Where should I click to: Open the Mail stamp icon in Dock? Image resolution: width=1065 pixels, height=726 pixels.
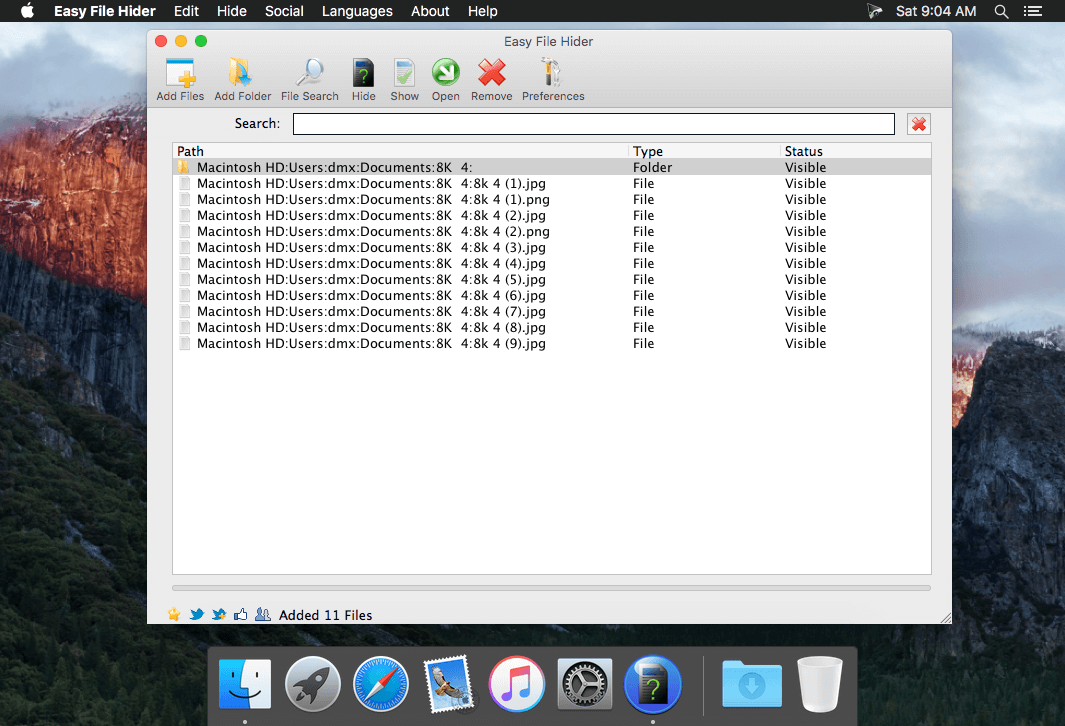448,684
